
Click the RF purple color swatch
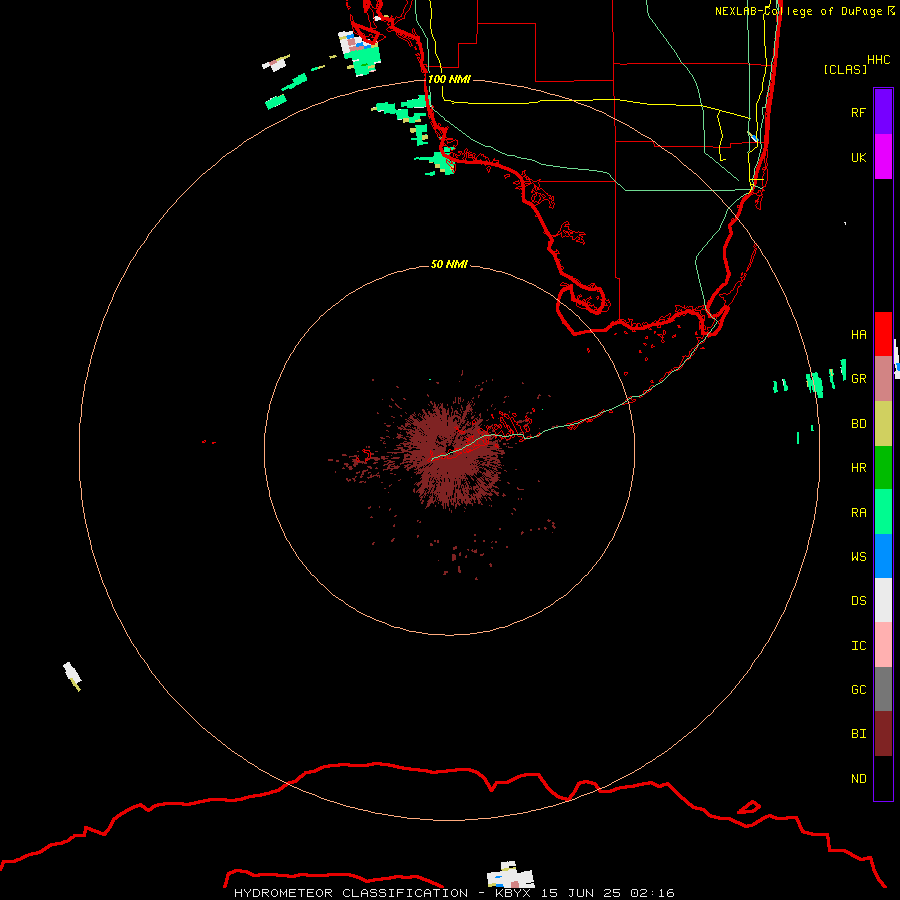point(883,112)
